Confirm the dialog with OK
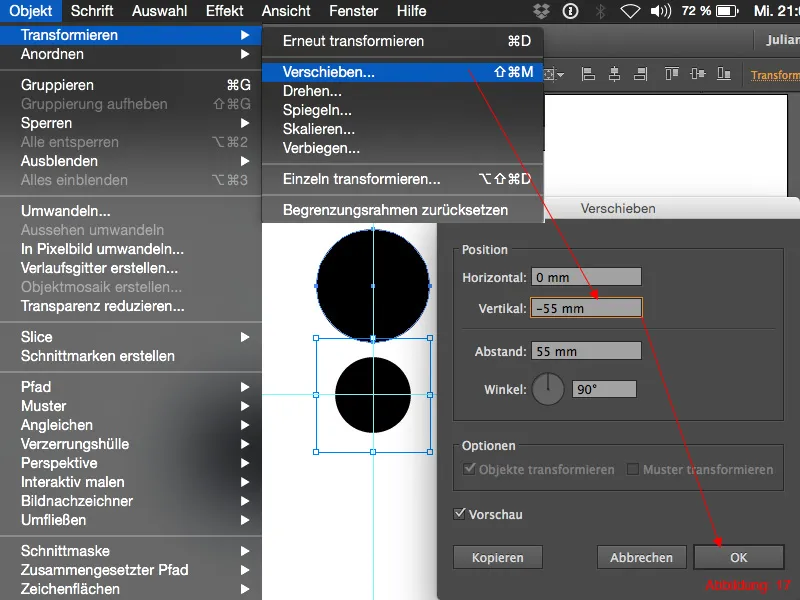 coord(739,557)
